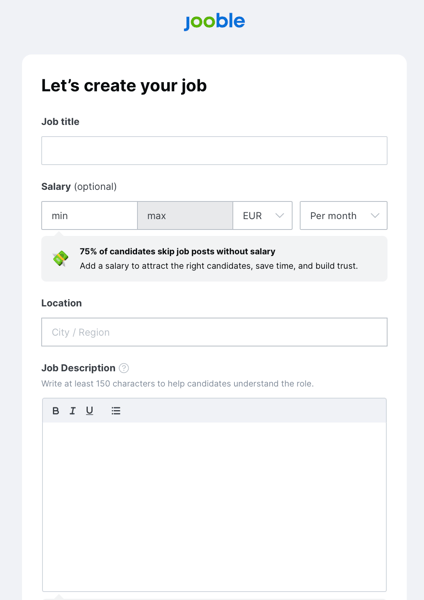Image resolution: width=424 pixels, height=600 pixels.
Task: Click the Jooble logo
Action: pyautogui.click(x=214, y=22)
